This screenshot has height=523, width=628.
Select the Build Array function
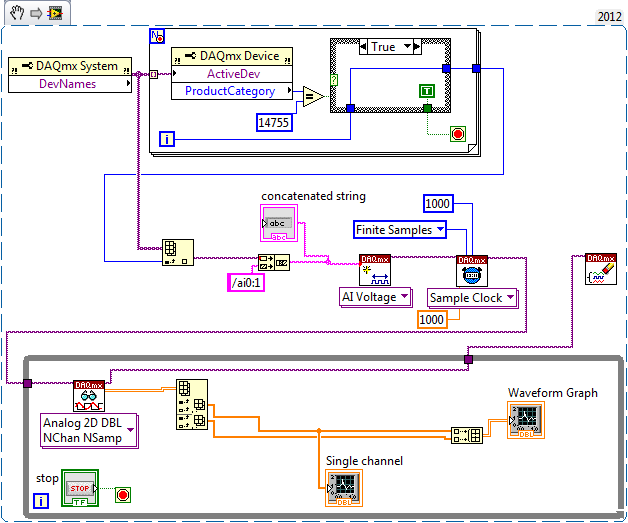pos(467,435)
